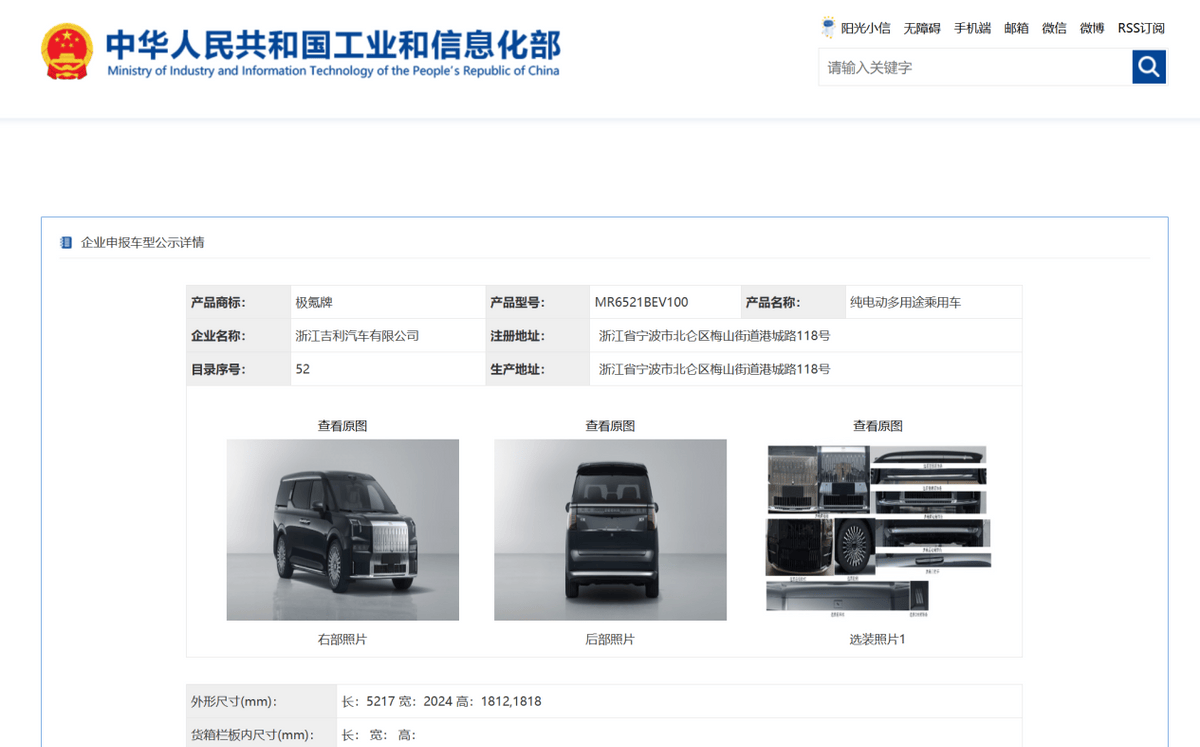
Task: Open the 阳光小信 link
Action: pos(865,28)
